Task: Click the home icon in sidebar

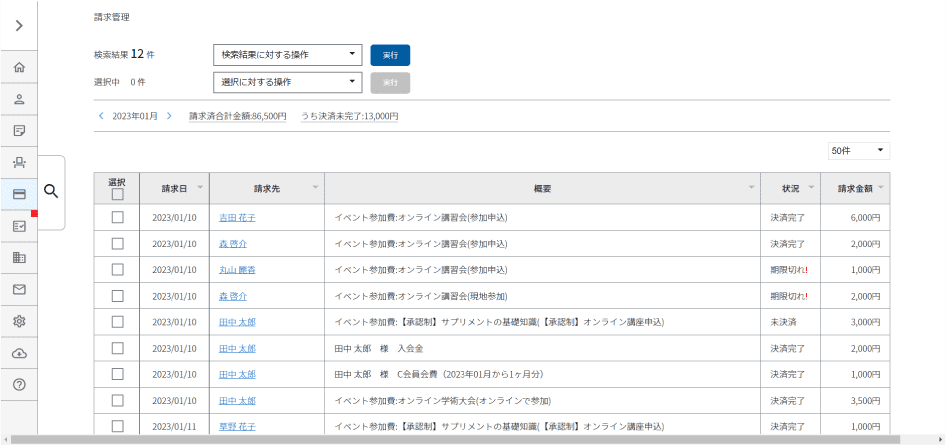Action: 19,68
